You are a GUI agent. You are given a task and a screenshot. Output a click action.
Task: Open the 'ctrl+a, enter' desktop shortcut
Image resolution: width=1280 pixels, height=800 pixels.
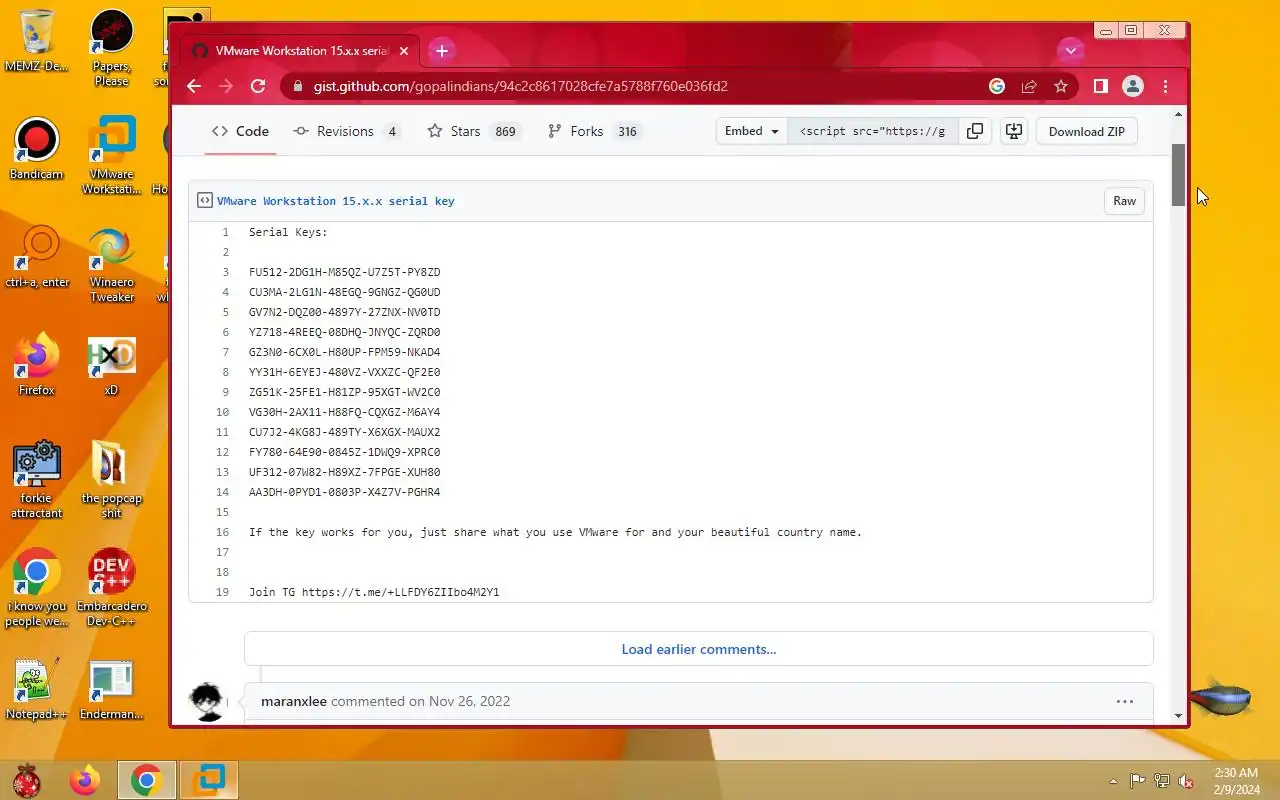click(x=37, y=257)
